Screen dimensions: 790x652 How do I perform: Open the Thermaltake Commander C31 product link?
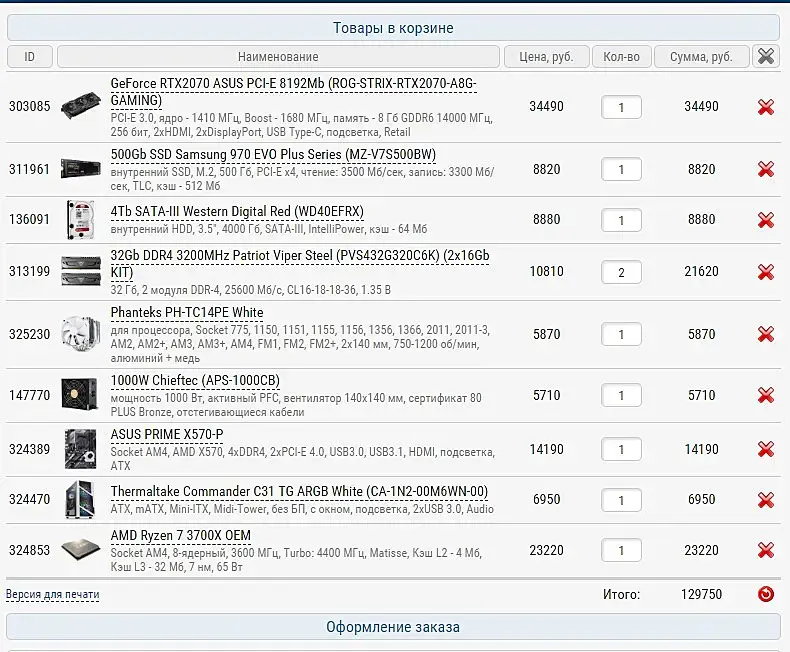click(x=299, y=491)
